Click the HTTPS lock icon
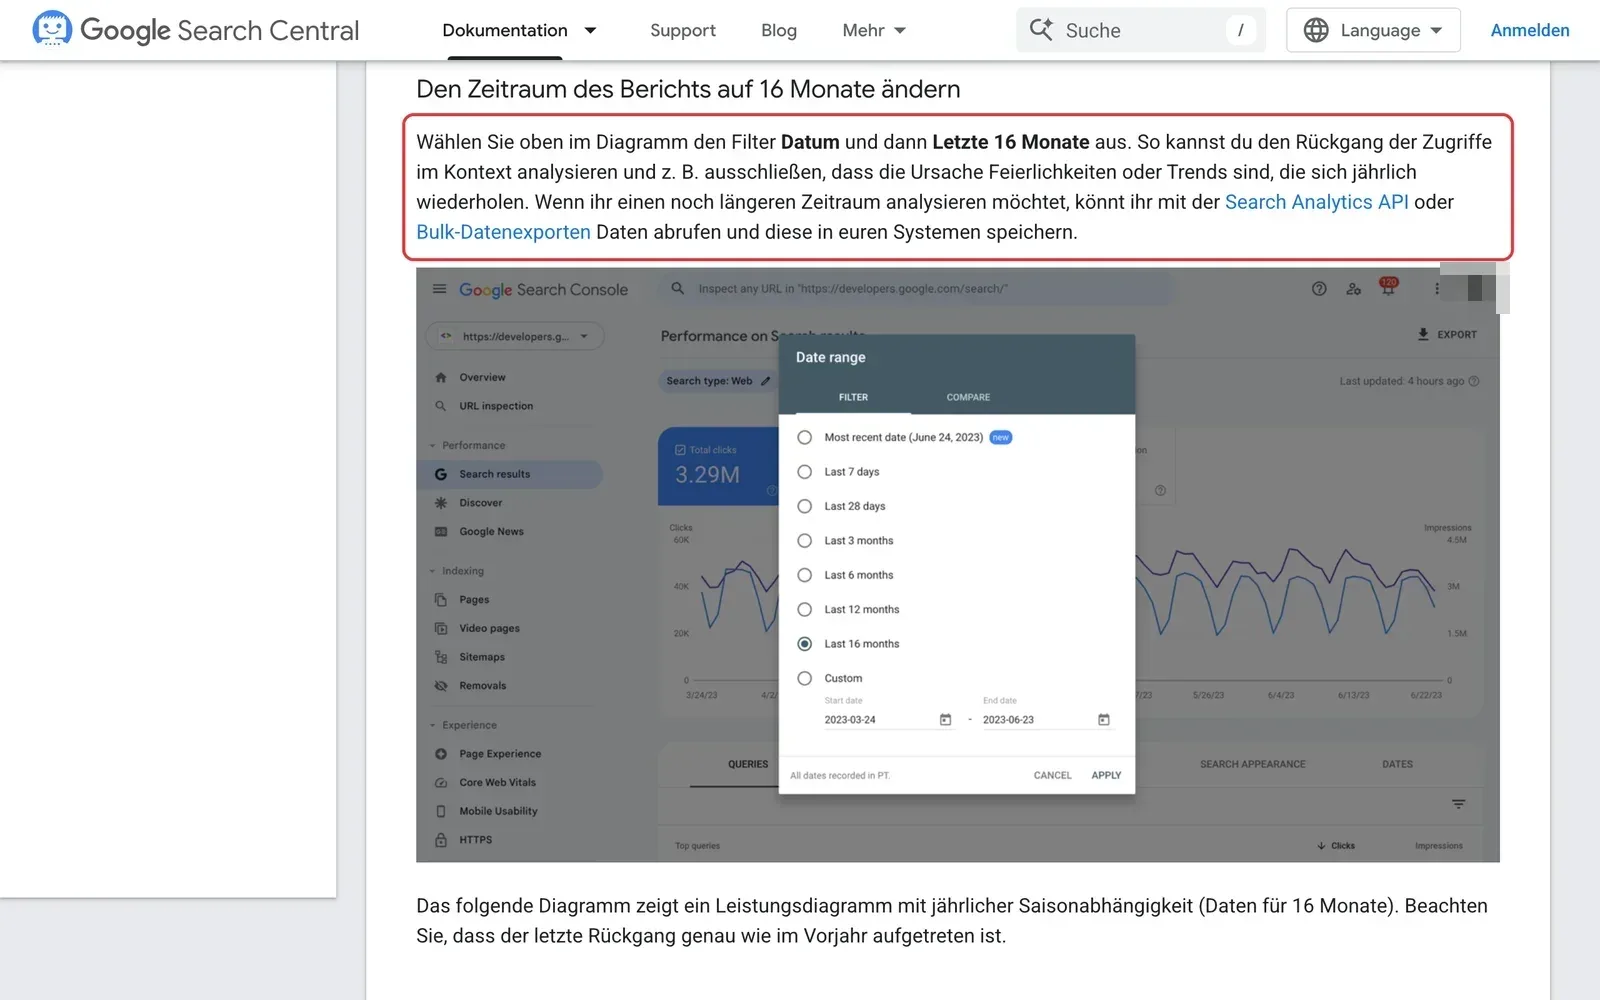Image resolution: width=1600 pixels, height=1000 pixels. tap(441, 840)
